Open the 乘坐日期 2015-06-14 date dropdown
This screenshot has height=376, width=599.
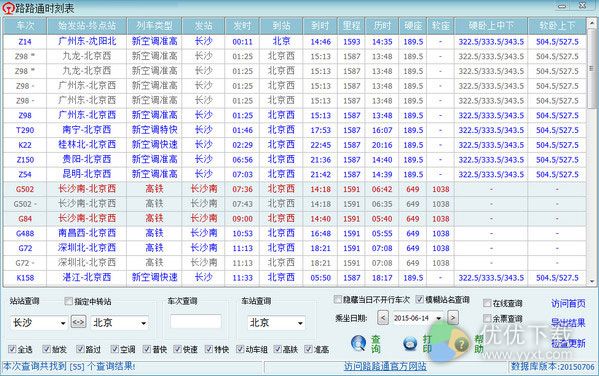click(439, 318)
